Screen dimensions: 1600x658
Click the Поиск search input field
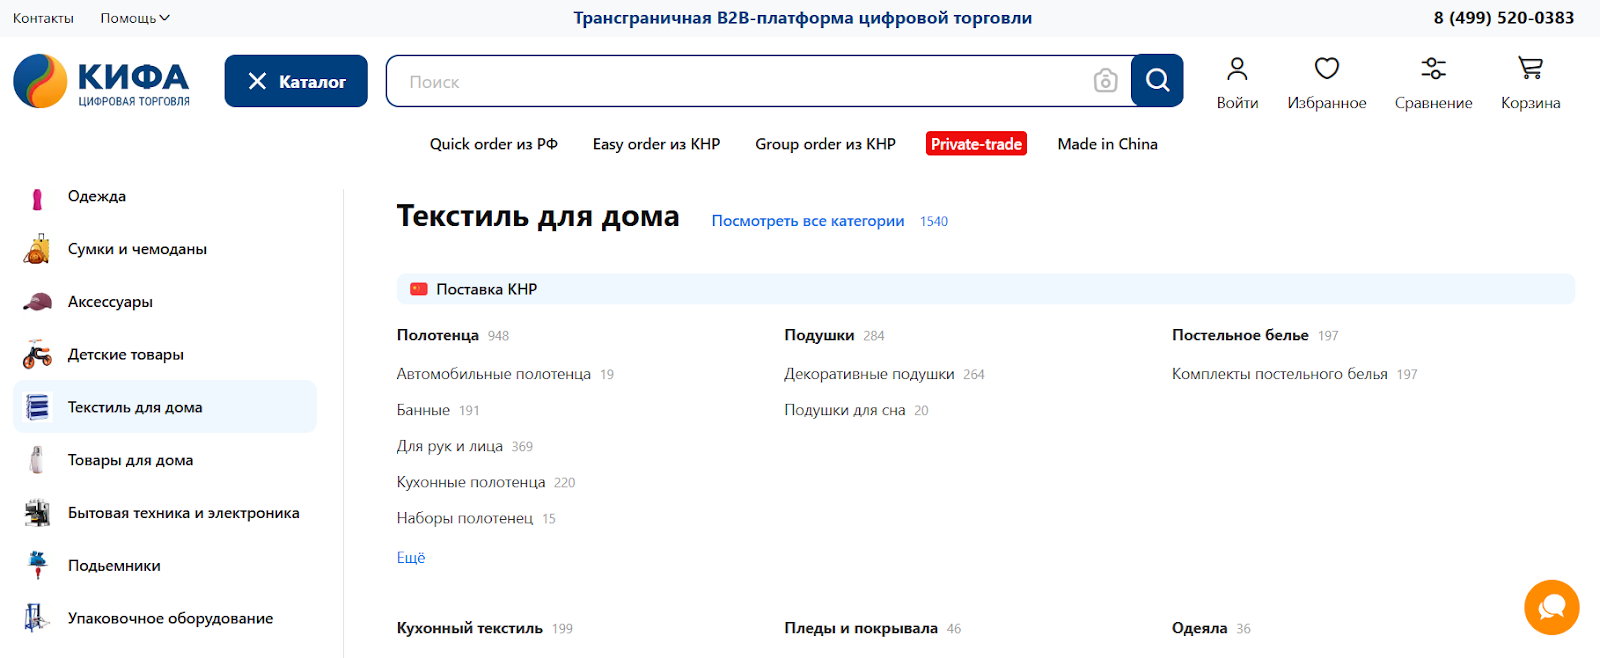740,81
